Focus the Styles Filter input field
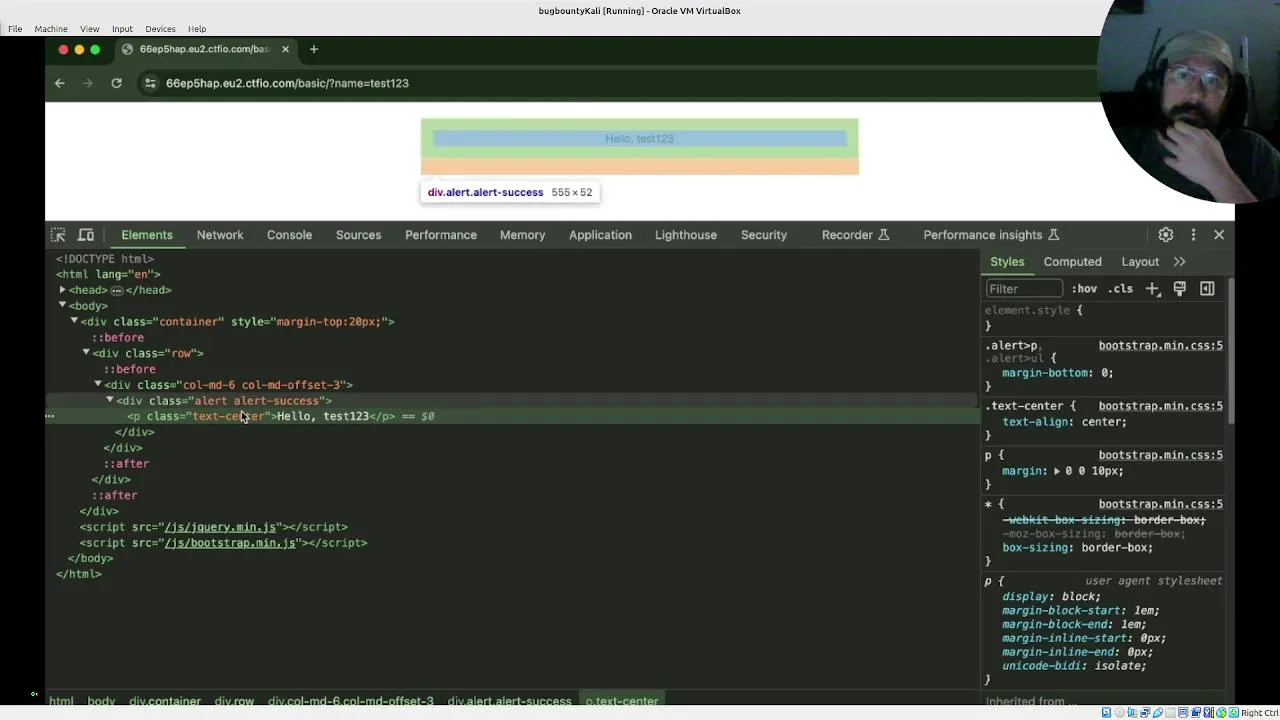 pyautogui.click(x=1024, y=289)
